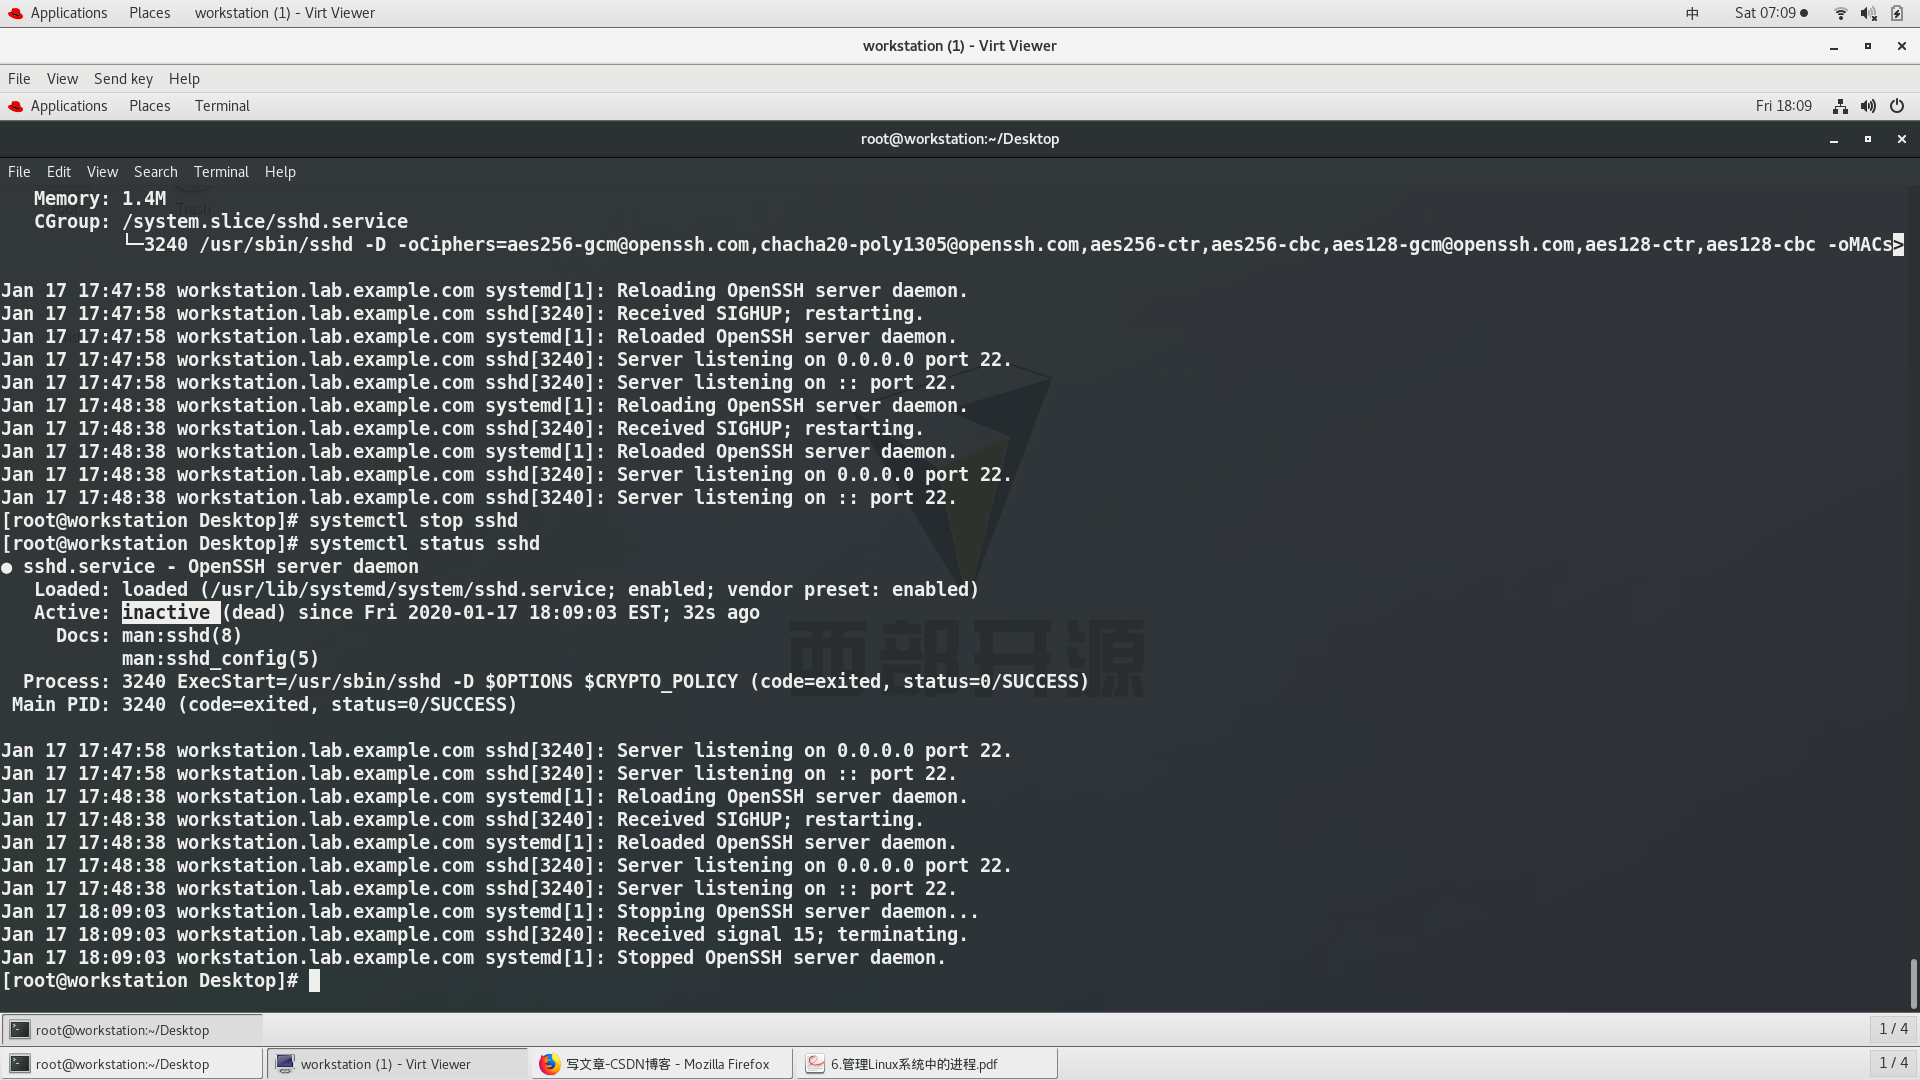The image size is (1920, 1080).
Task: Click the host battery status icon
Action: 1897,13
